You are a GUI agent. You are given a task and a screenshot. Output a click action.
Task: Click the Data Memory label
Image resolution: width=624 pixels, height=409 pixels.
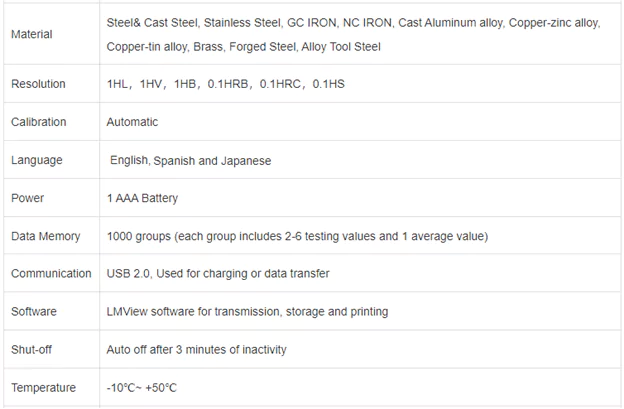tap(46, 236)
